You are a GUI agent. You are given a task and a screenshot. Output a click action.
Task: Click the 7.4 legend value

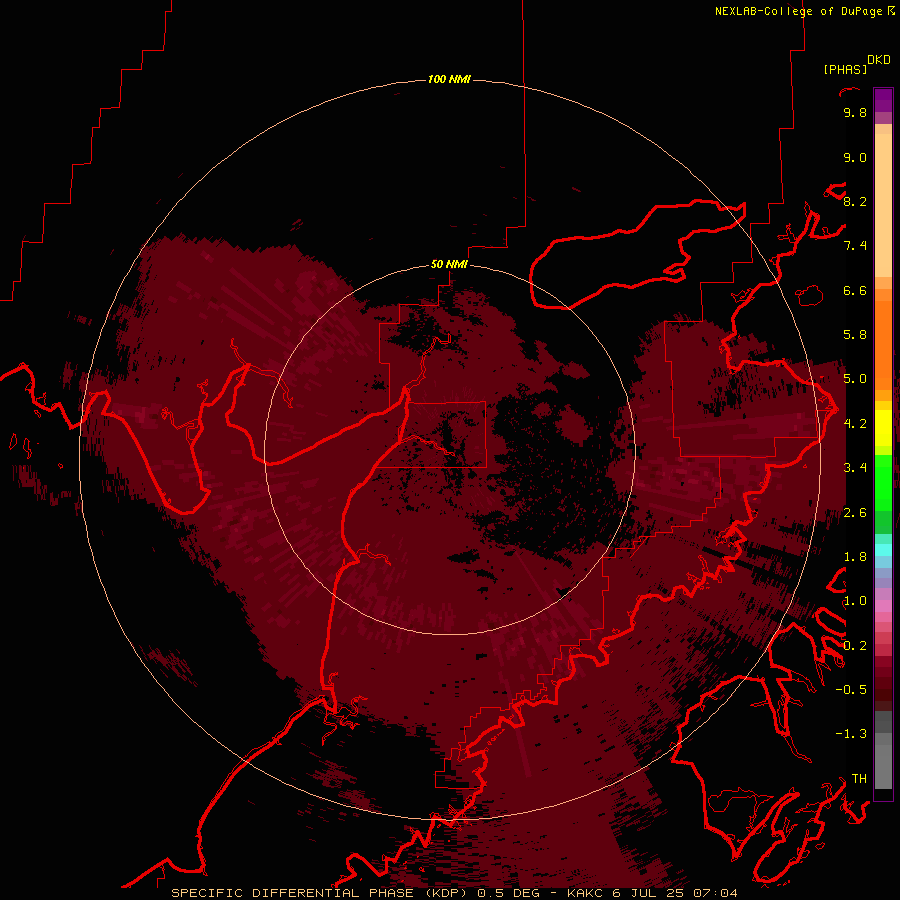tap(855, 246)
